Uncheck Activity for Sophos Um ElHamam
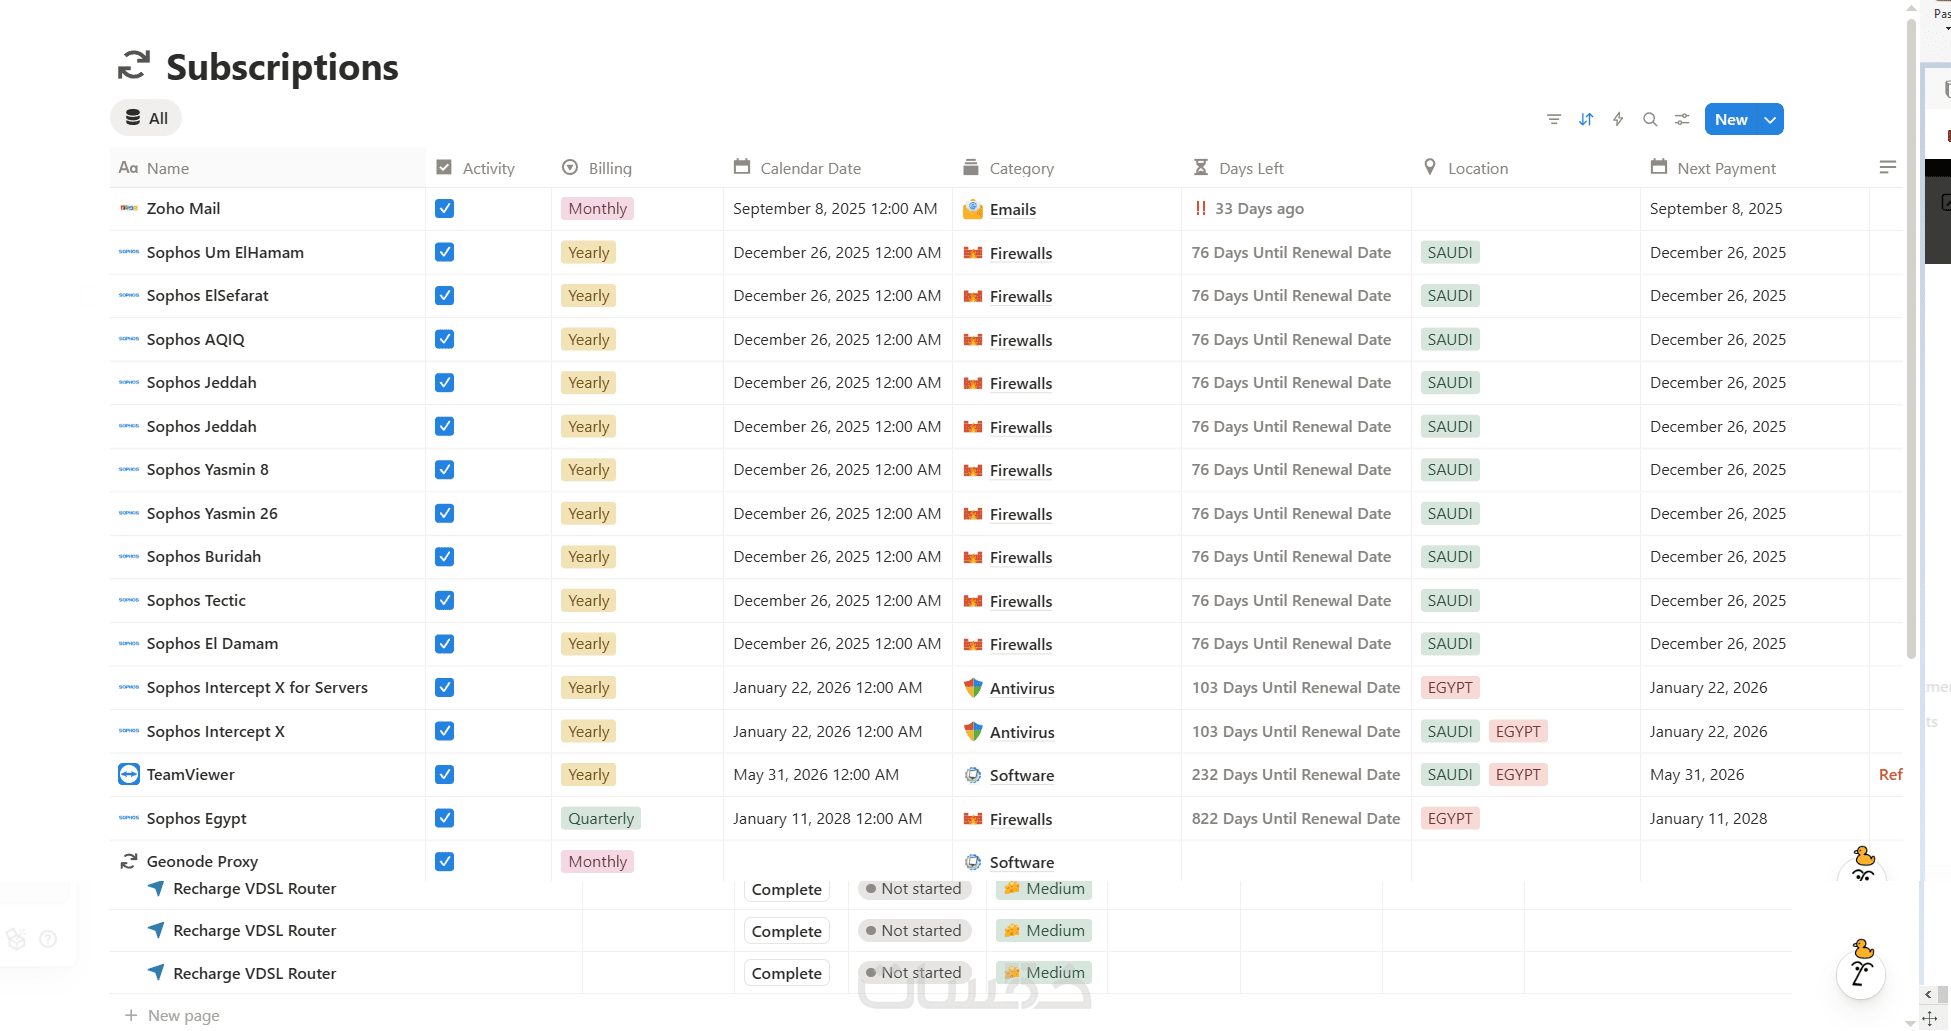The width and height of the screenshot is (1951, 1031). coord(445,252)
